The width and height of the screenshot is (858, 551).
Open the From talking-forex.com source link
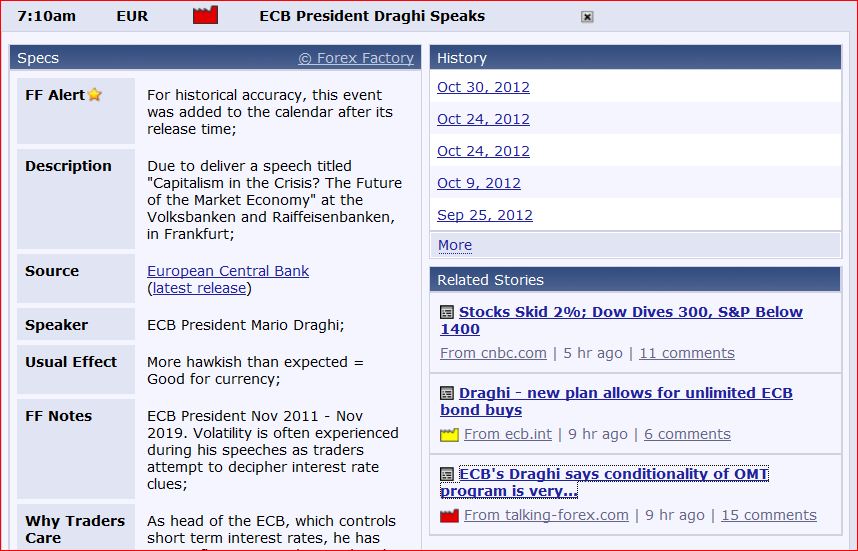[546, 515]
